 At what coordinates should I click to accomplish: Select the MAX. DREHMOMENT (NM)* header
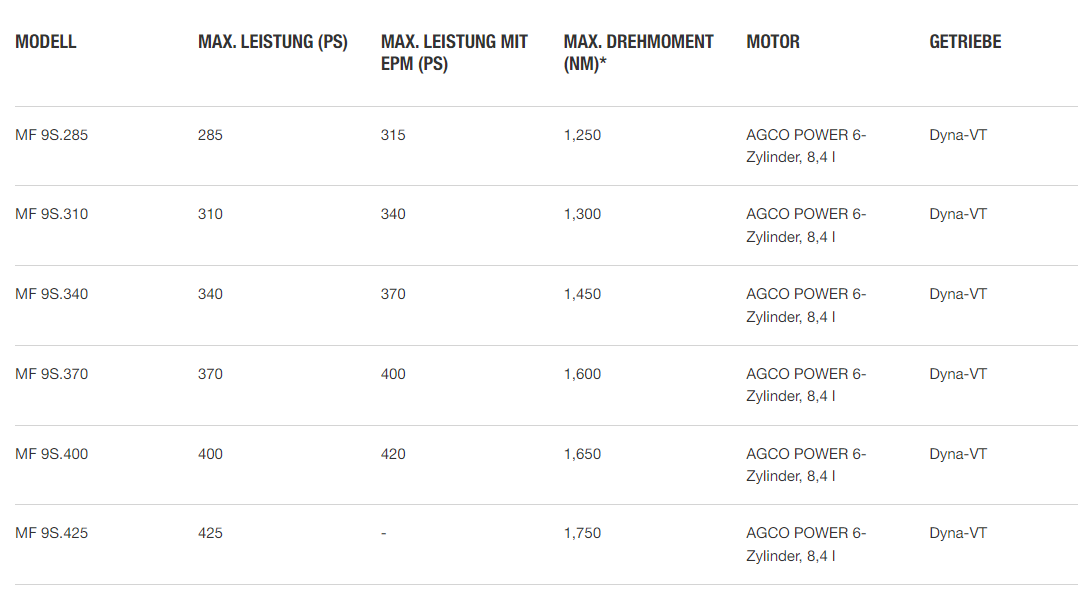(x=638, y=53)
